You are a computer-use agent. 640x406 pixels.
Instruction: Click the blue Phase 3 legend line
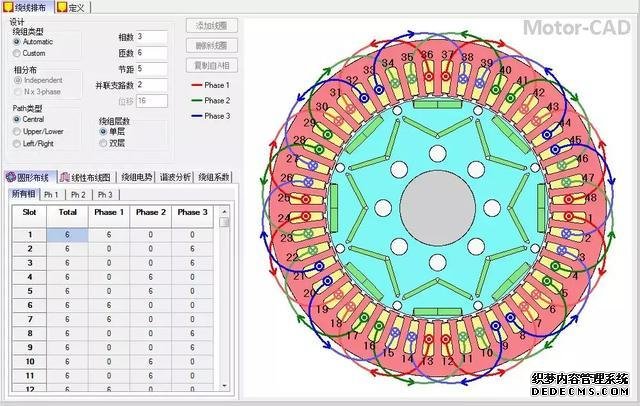[x=195, y=116]
